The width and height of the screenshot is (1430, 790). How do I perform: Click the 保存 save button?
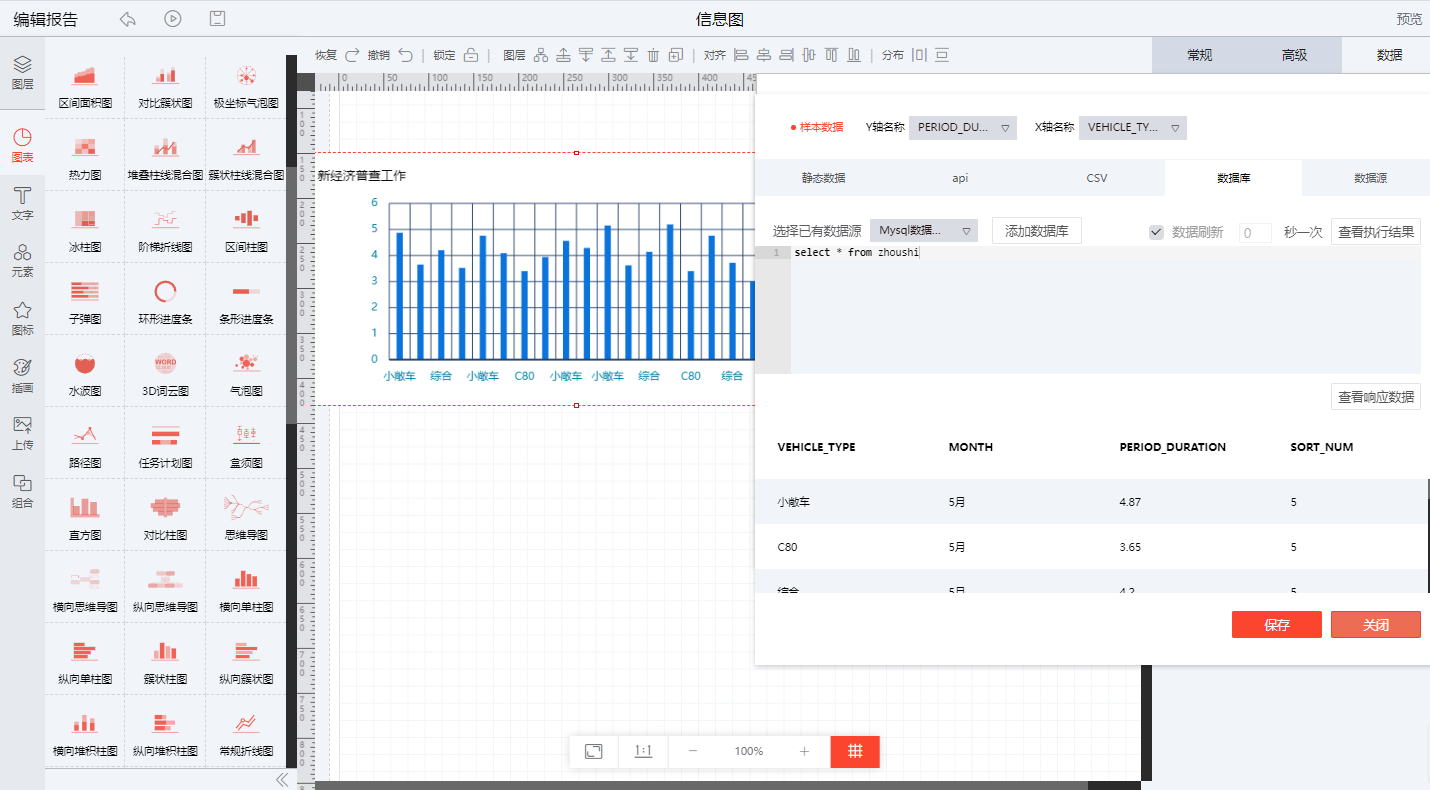point(1277,624)
